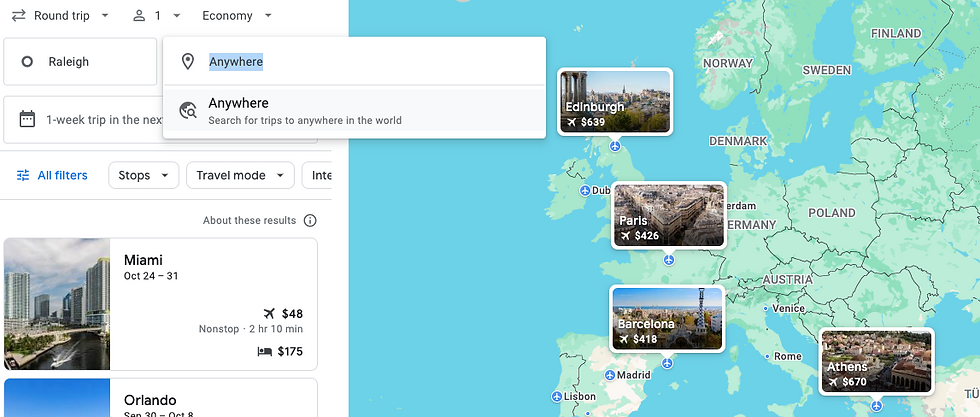Click the Madrid airport marker on map
This screenshot has width=980, height=417.
(x=610, y=375)
